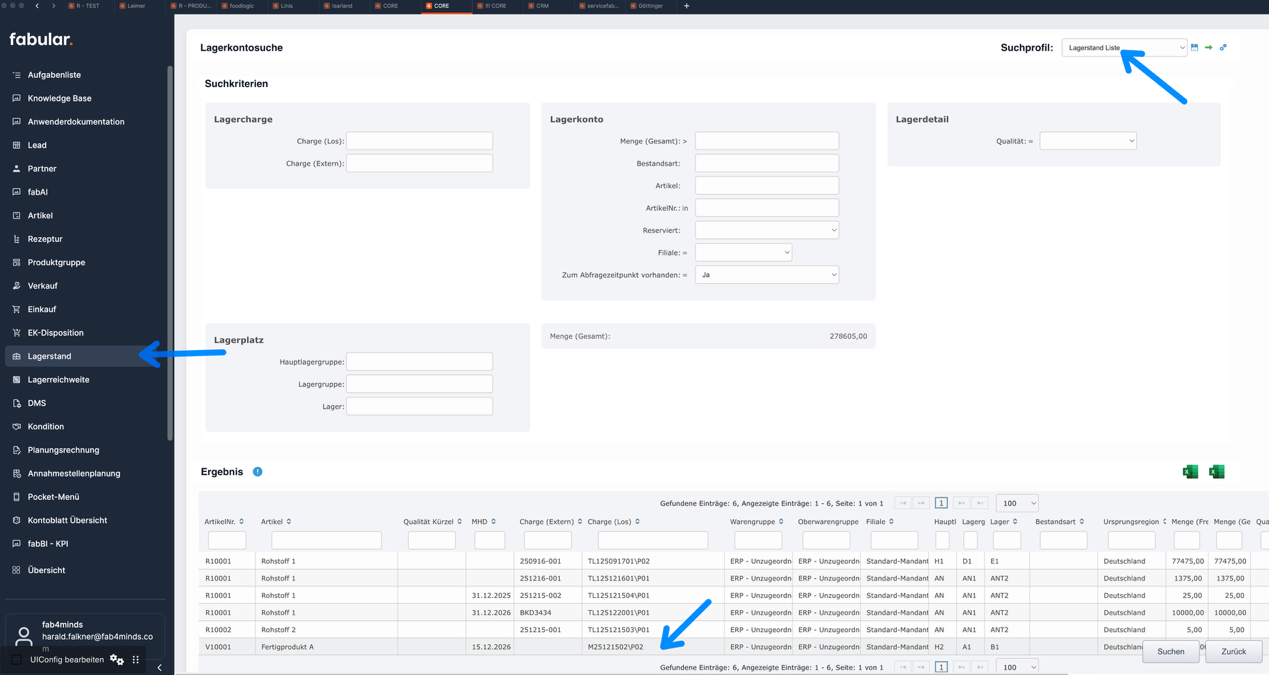Screen dimensions: 1269x675
Task: Click the Charge (Los) input field
Action: click(x=419, y=141)
